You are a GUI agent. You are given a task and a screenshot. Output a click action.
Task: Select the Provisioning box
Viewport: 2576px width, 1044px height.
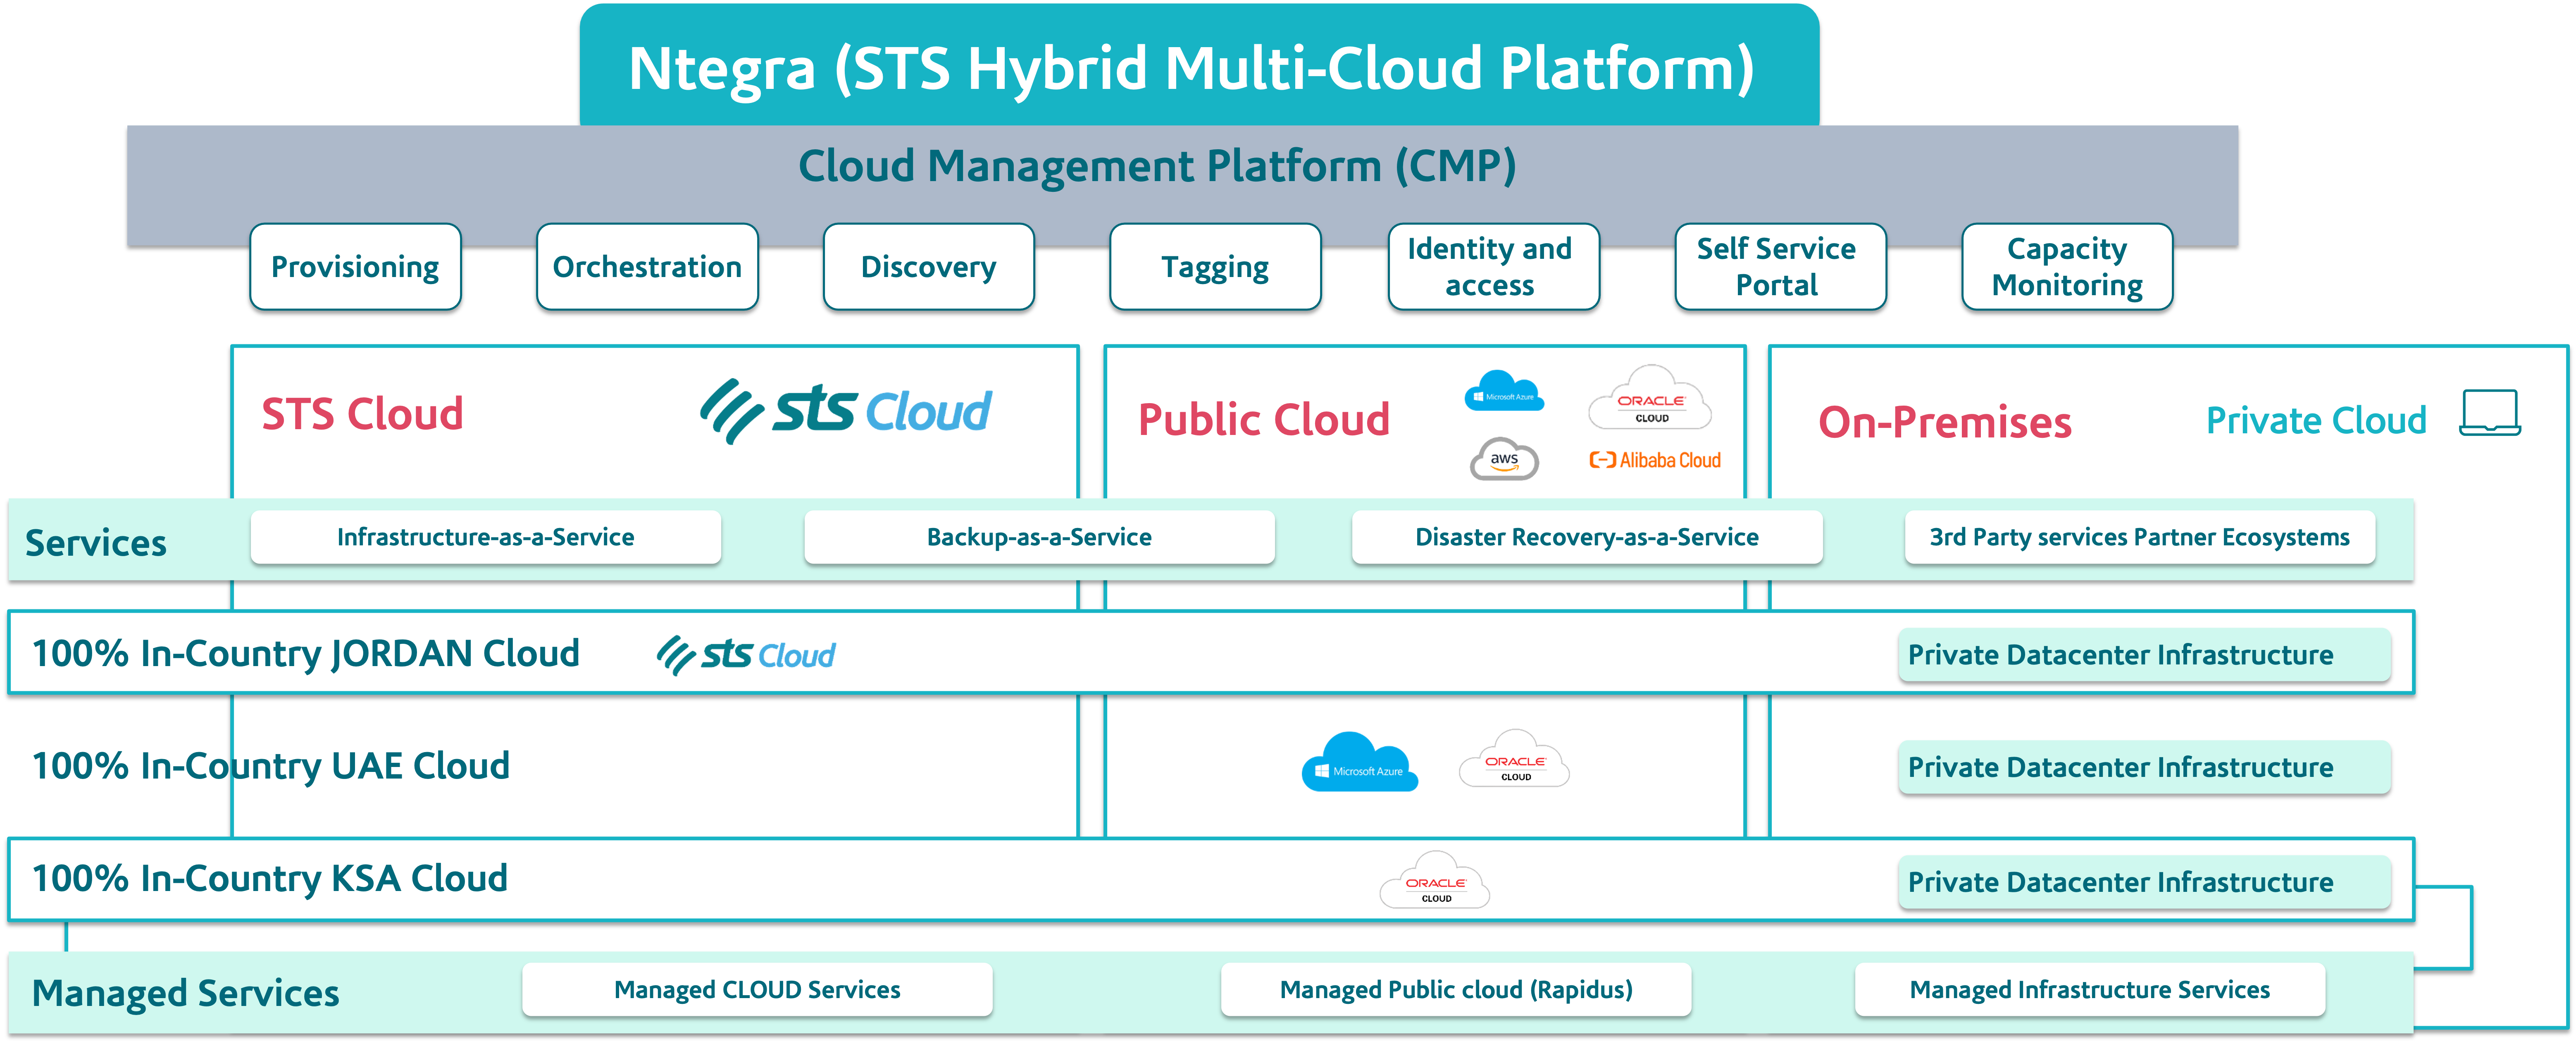coord(355,267)
